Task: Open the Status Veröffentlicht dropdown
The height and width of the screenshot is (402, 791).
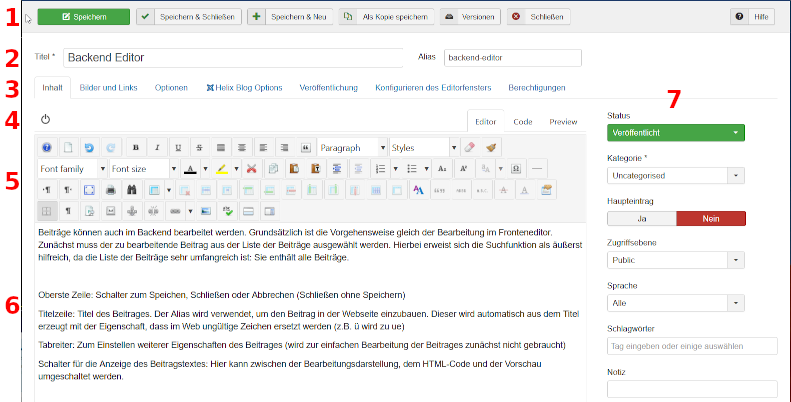Action: coord(676,133)
